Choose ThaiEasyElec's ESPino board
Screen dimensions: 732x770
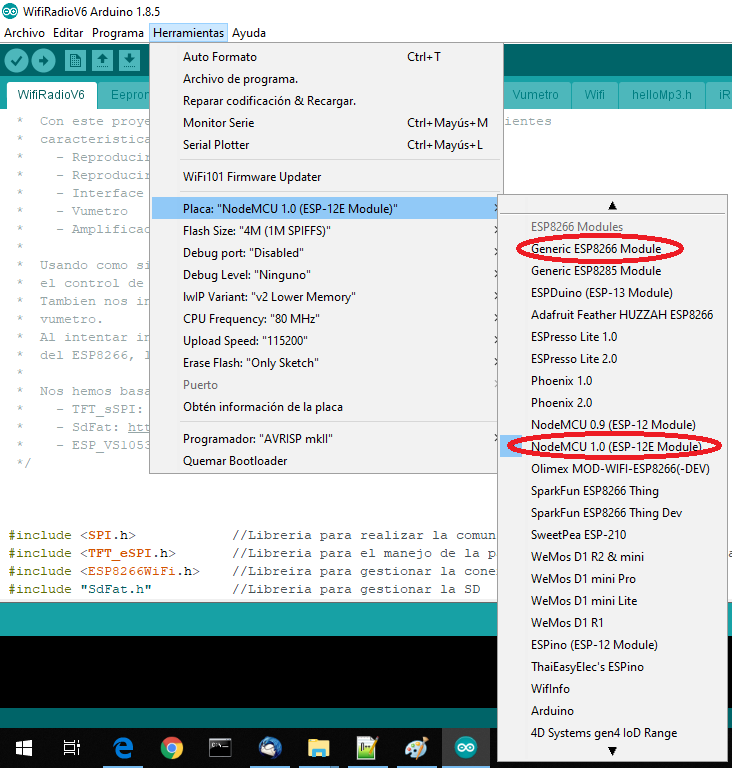point(612,667)
